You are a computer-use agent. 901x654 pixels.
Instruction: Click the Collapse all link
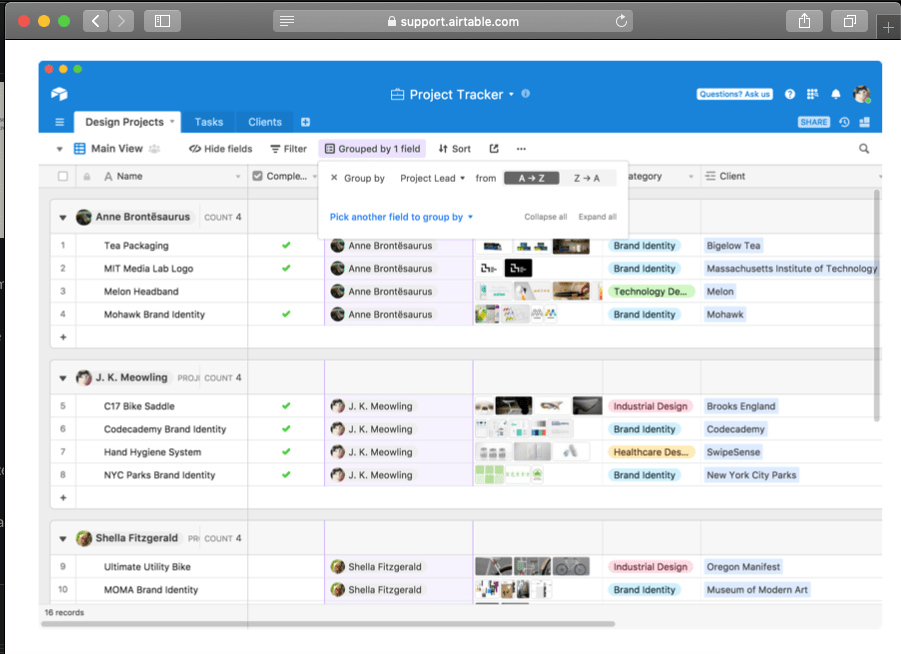[x=545, y=217]
